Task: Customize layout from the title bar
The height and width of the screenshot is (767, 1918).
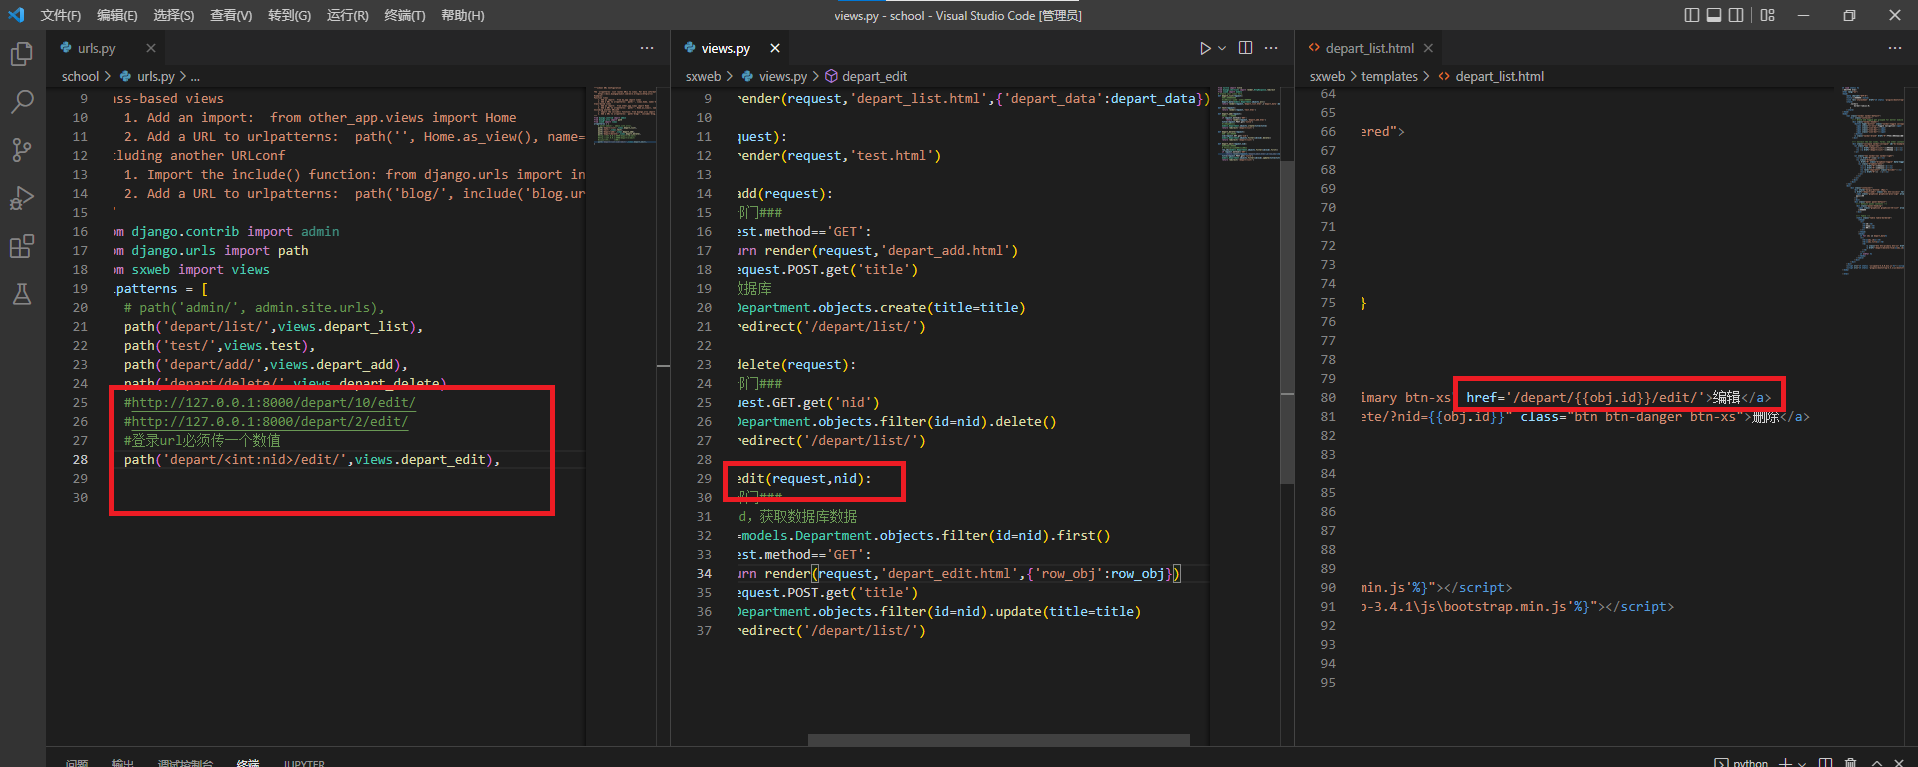Action: [1768, 15]
